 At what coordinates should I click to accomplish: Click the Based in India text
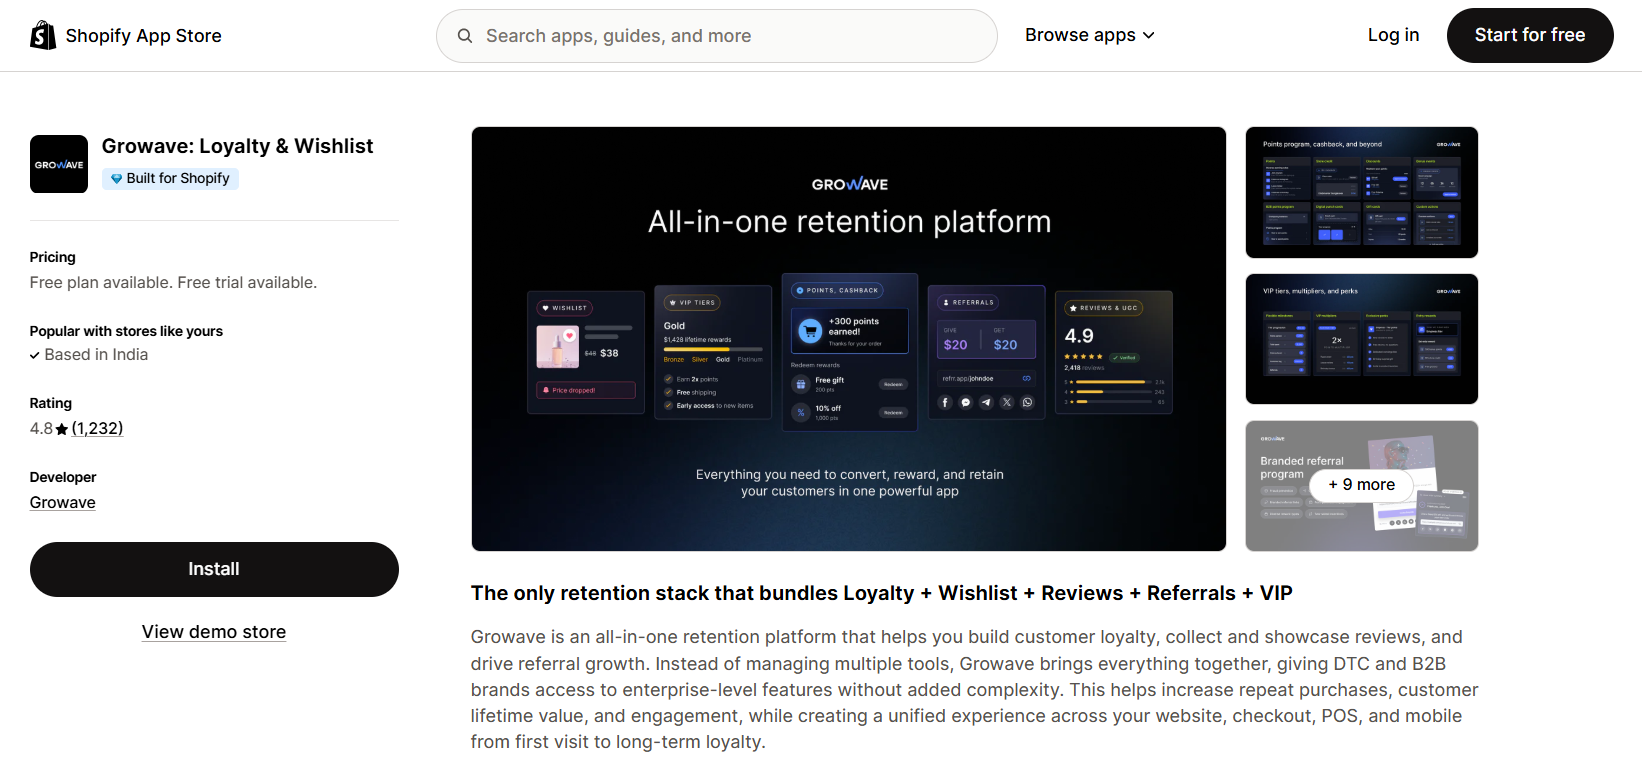(x=96, y=355)
